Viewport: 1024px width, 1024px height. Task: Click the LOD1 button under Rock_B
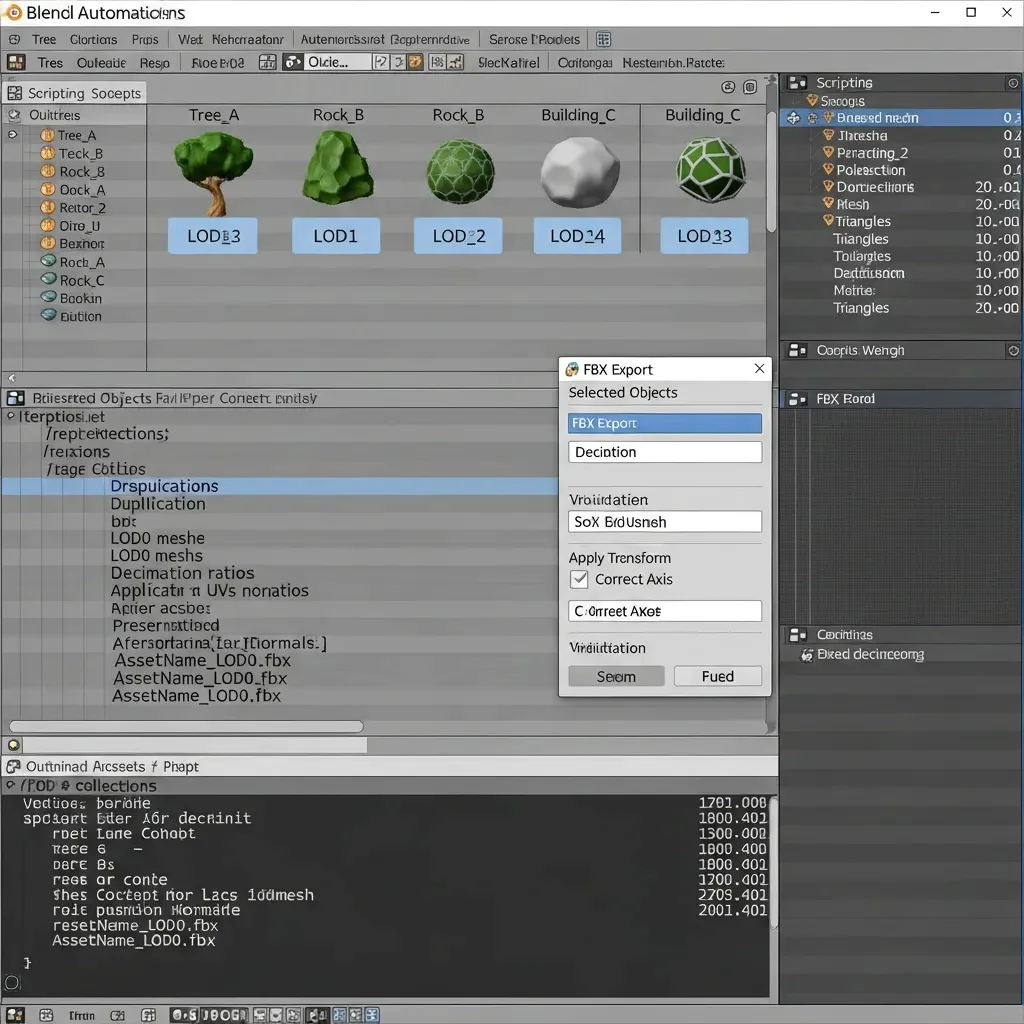(x=335, y=236)
